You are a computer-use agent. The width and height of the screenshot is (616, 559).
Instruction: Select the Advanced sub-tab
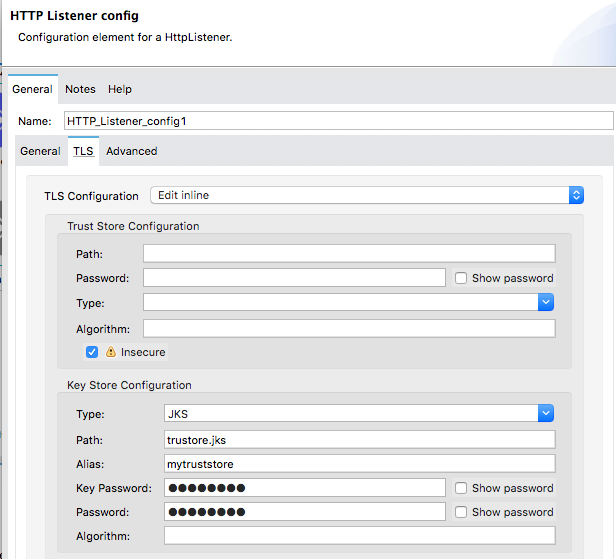pos(132,151)
